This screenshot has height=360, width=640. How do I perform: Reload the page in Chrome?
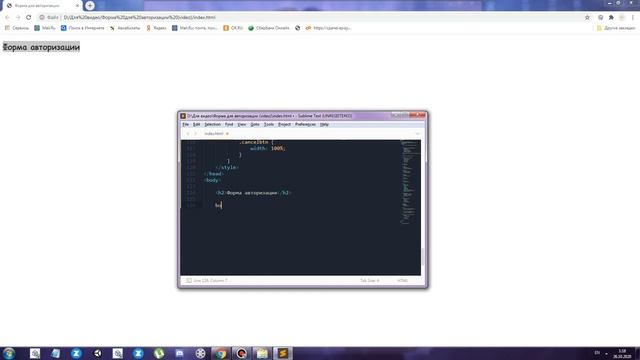click(29, 18)
